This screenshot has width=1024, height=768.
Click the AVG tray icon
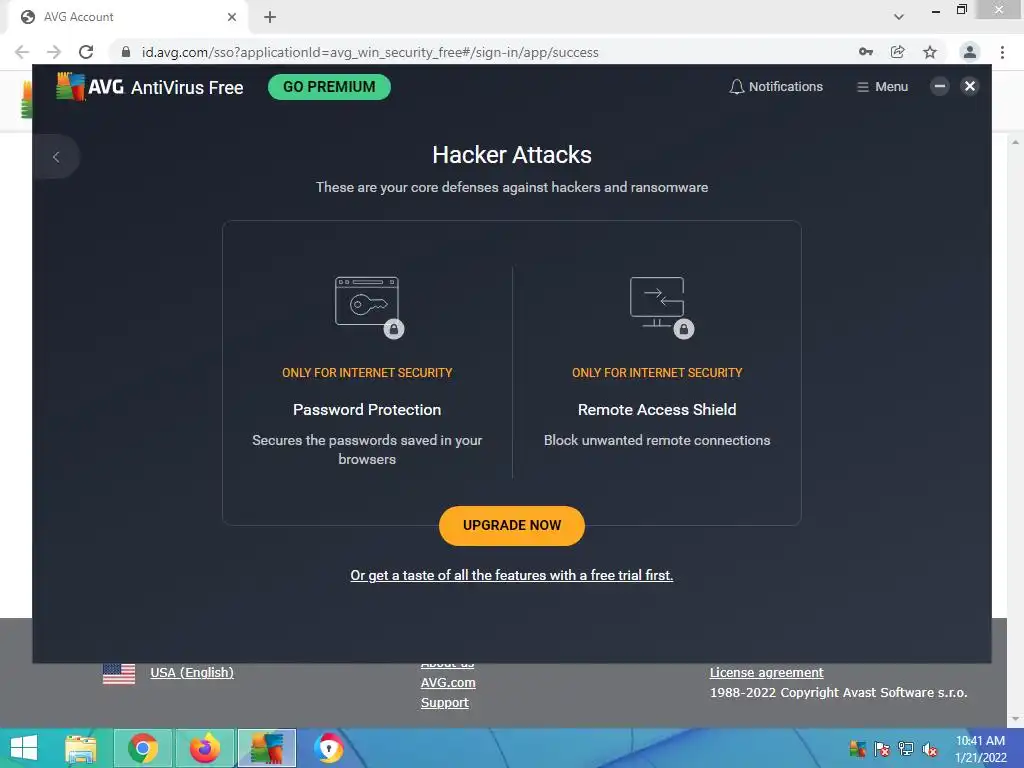[x=857, y=748]
